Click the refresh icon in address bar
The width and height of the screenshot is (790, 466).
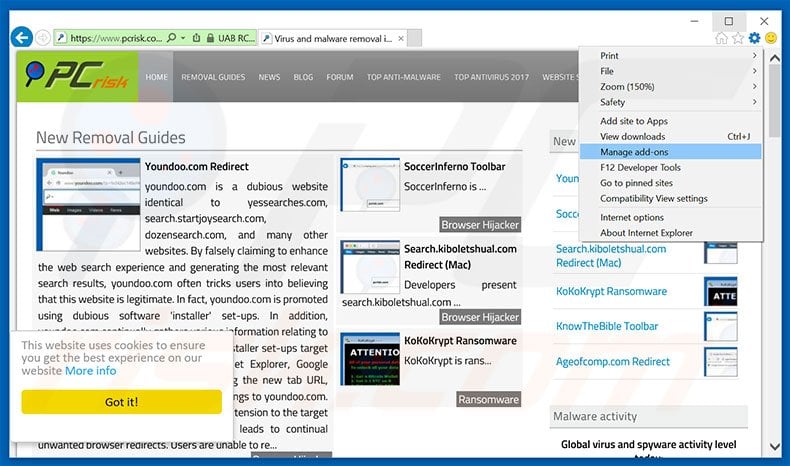(x=196, y=38)
